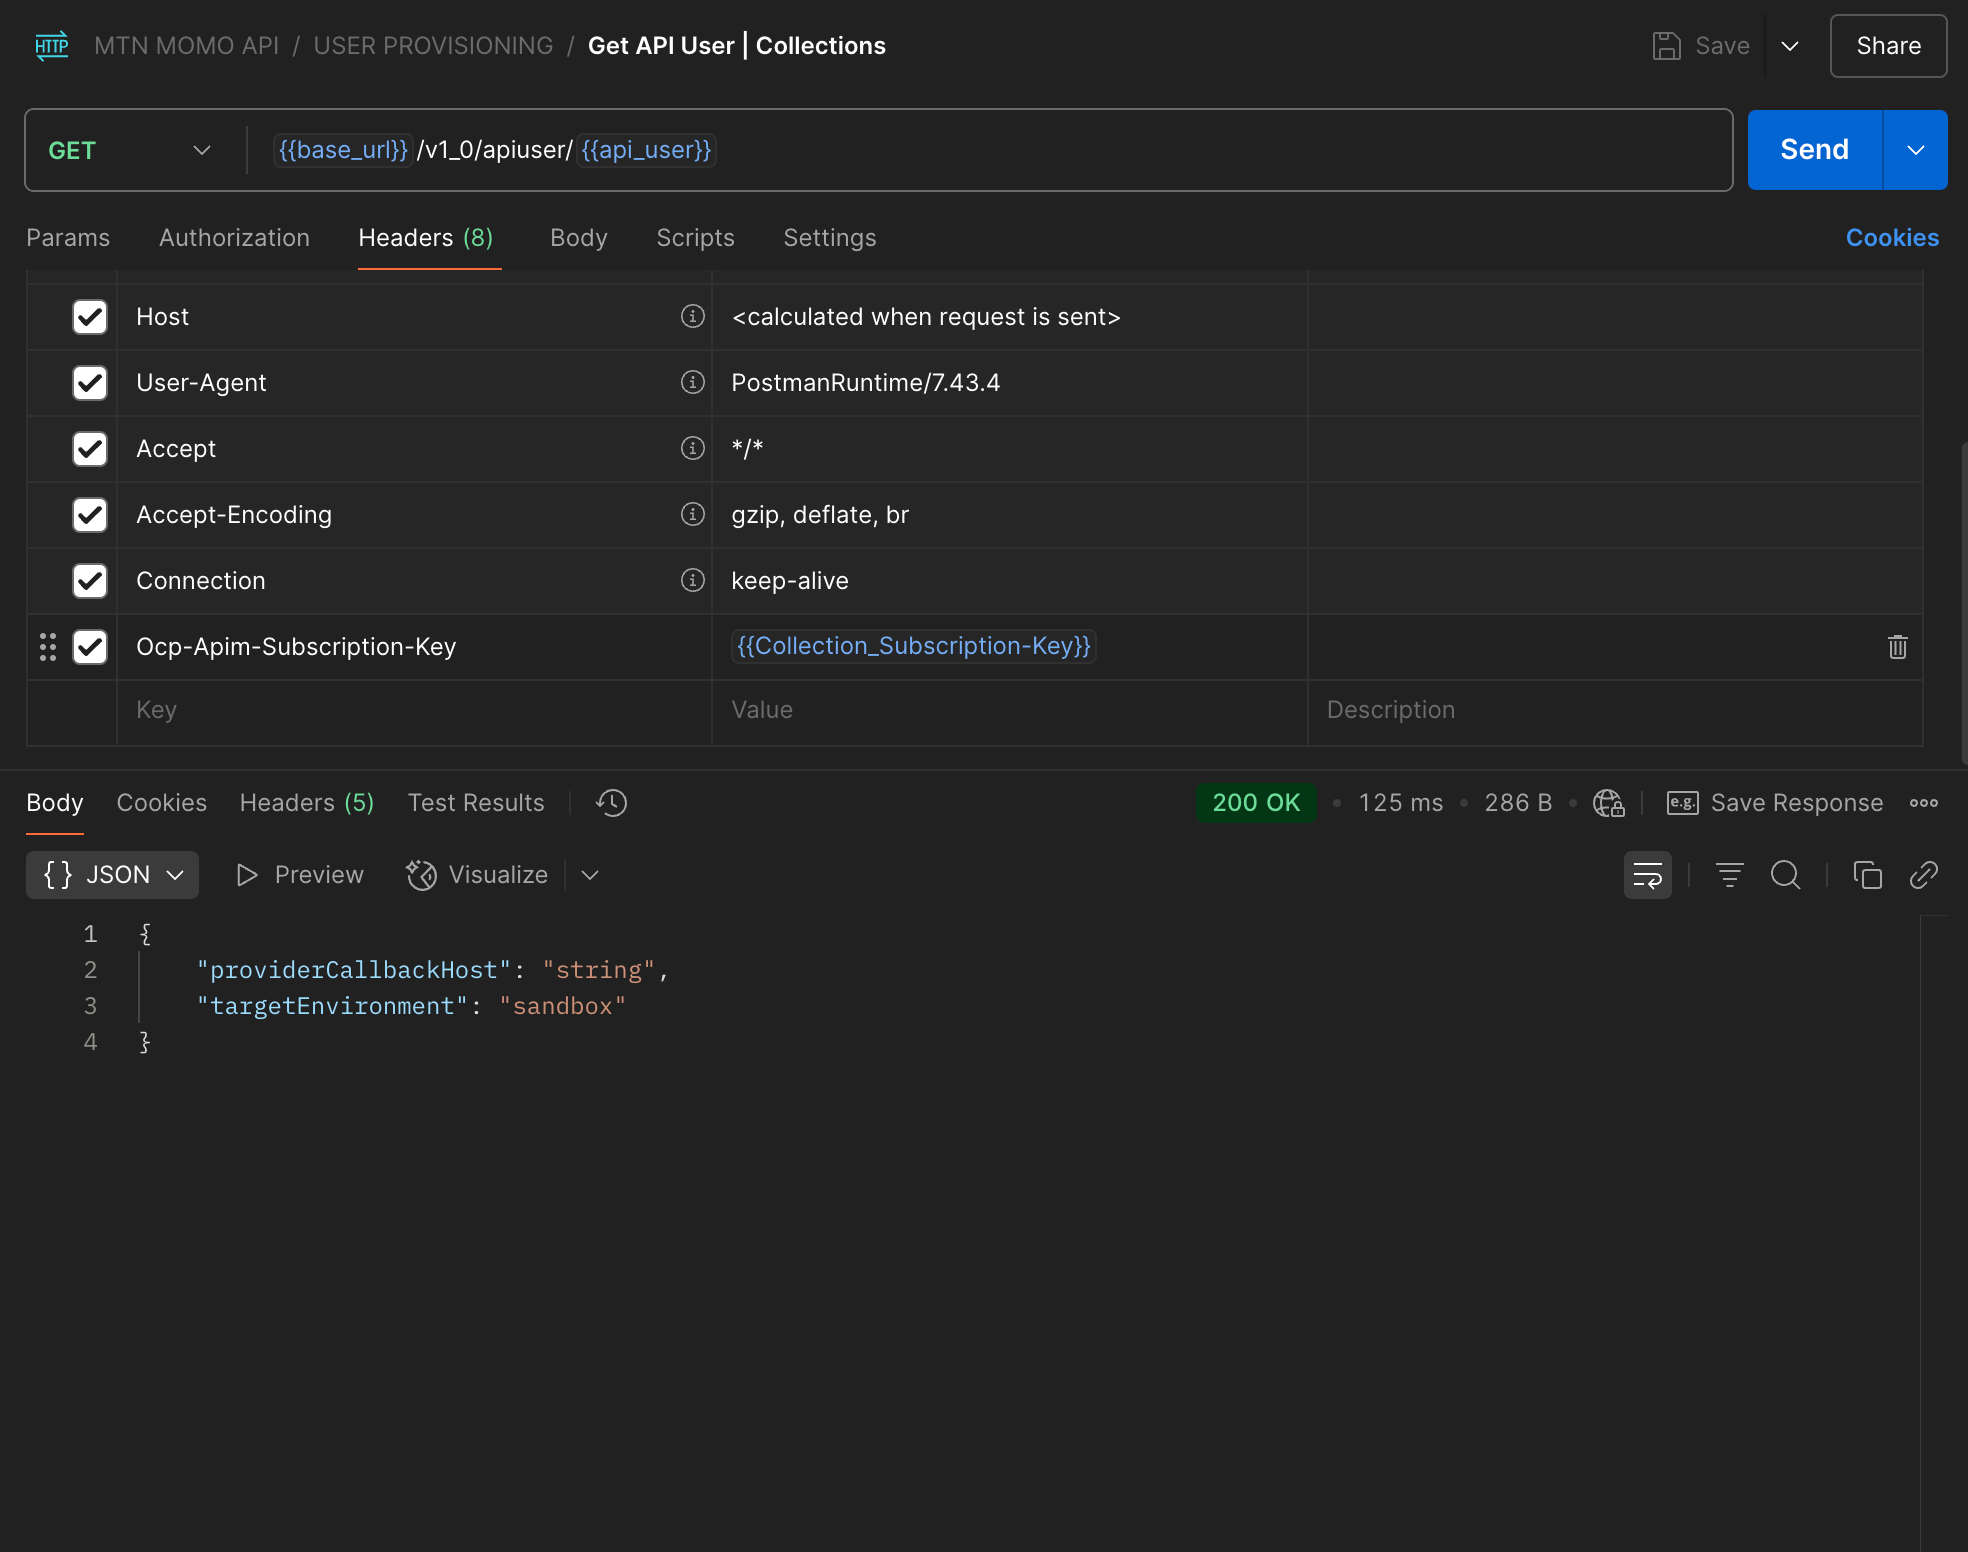The image size is (1968, 1552).
Task: Expand the Save options chevron
Action: point(1790,46)
